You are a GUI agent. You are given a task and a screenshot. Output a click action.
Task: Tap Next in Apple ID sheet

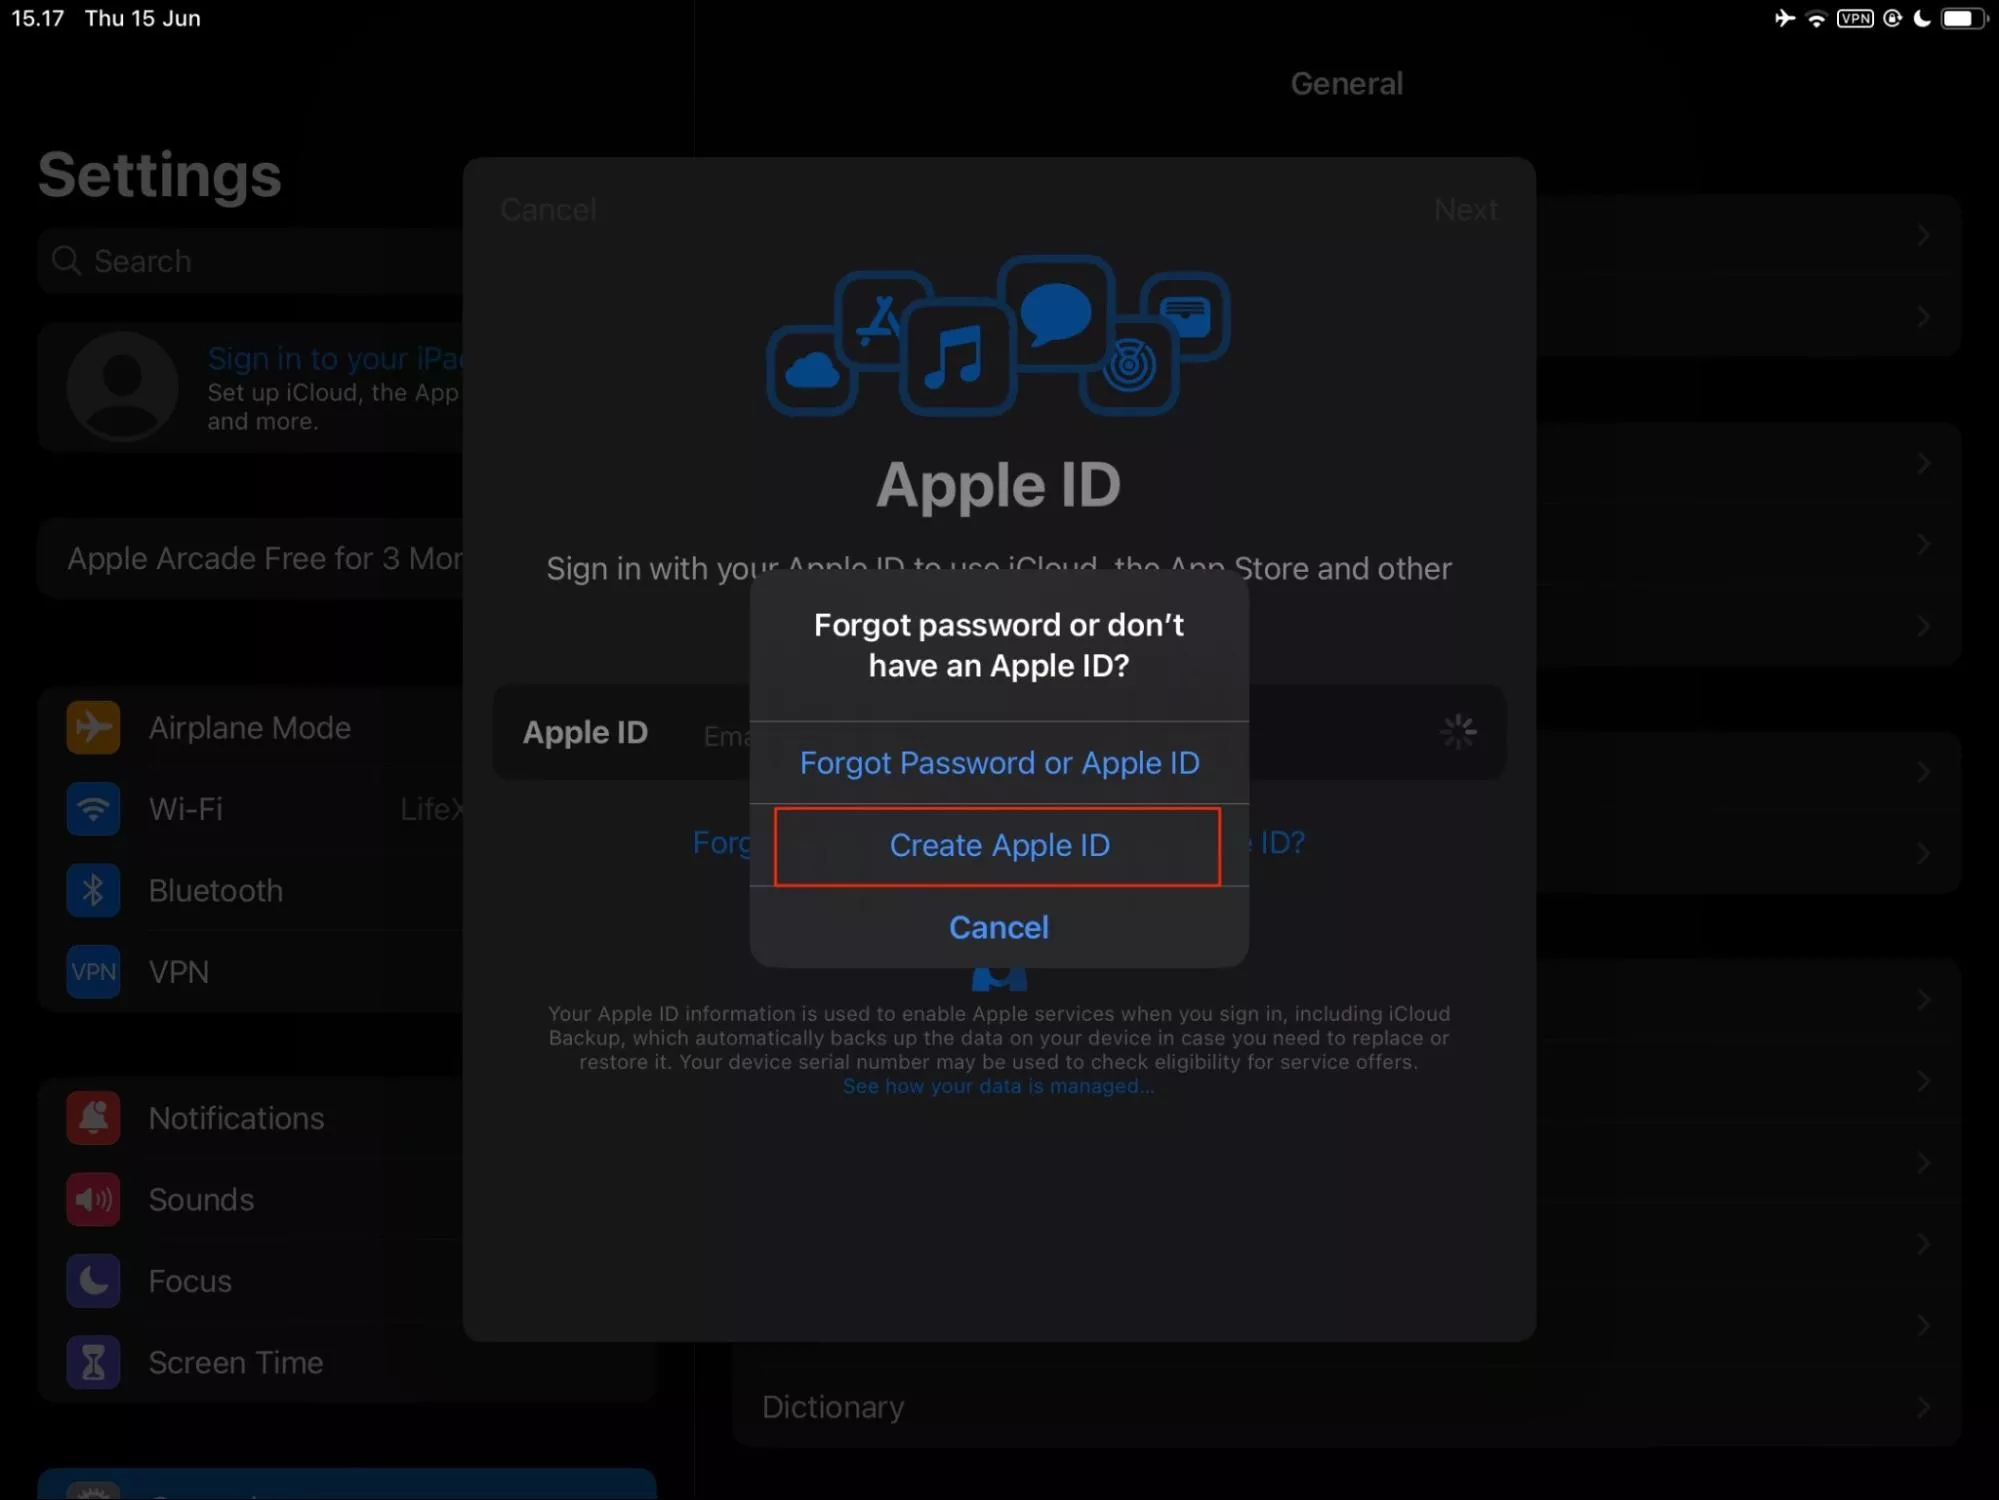(x=1465, y=210)
